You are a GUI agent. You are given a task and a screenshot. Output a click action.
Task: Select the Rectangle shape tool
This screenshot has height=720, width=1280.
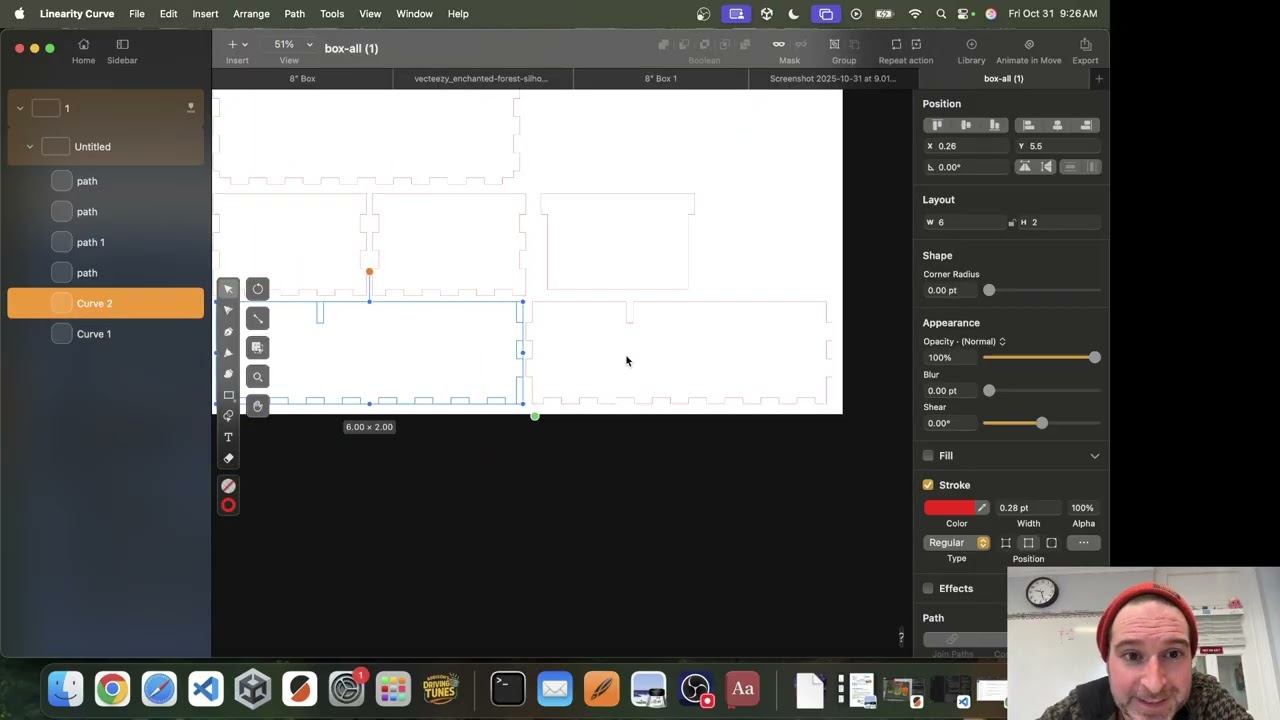[228, 395]
